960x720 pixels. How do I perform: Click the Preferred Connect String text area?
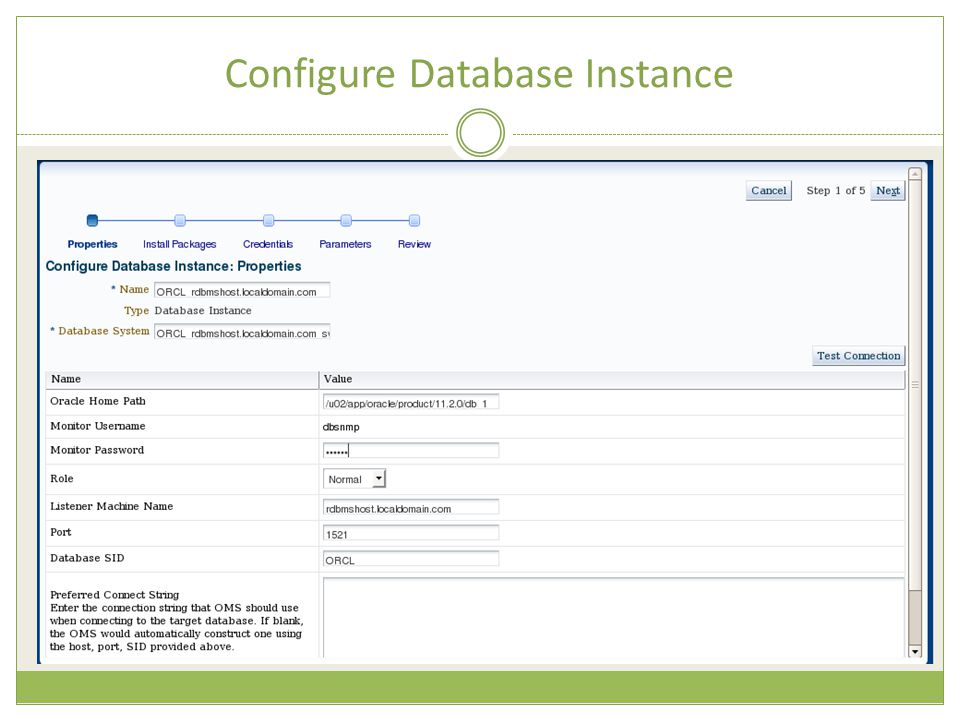tap(613, 618)
